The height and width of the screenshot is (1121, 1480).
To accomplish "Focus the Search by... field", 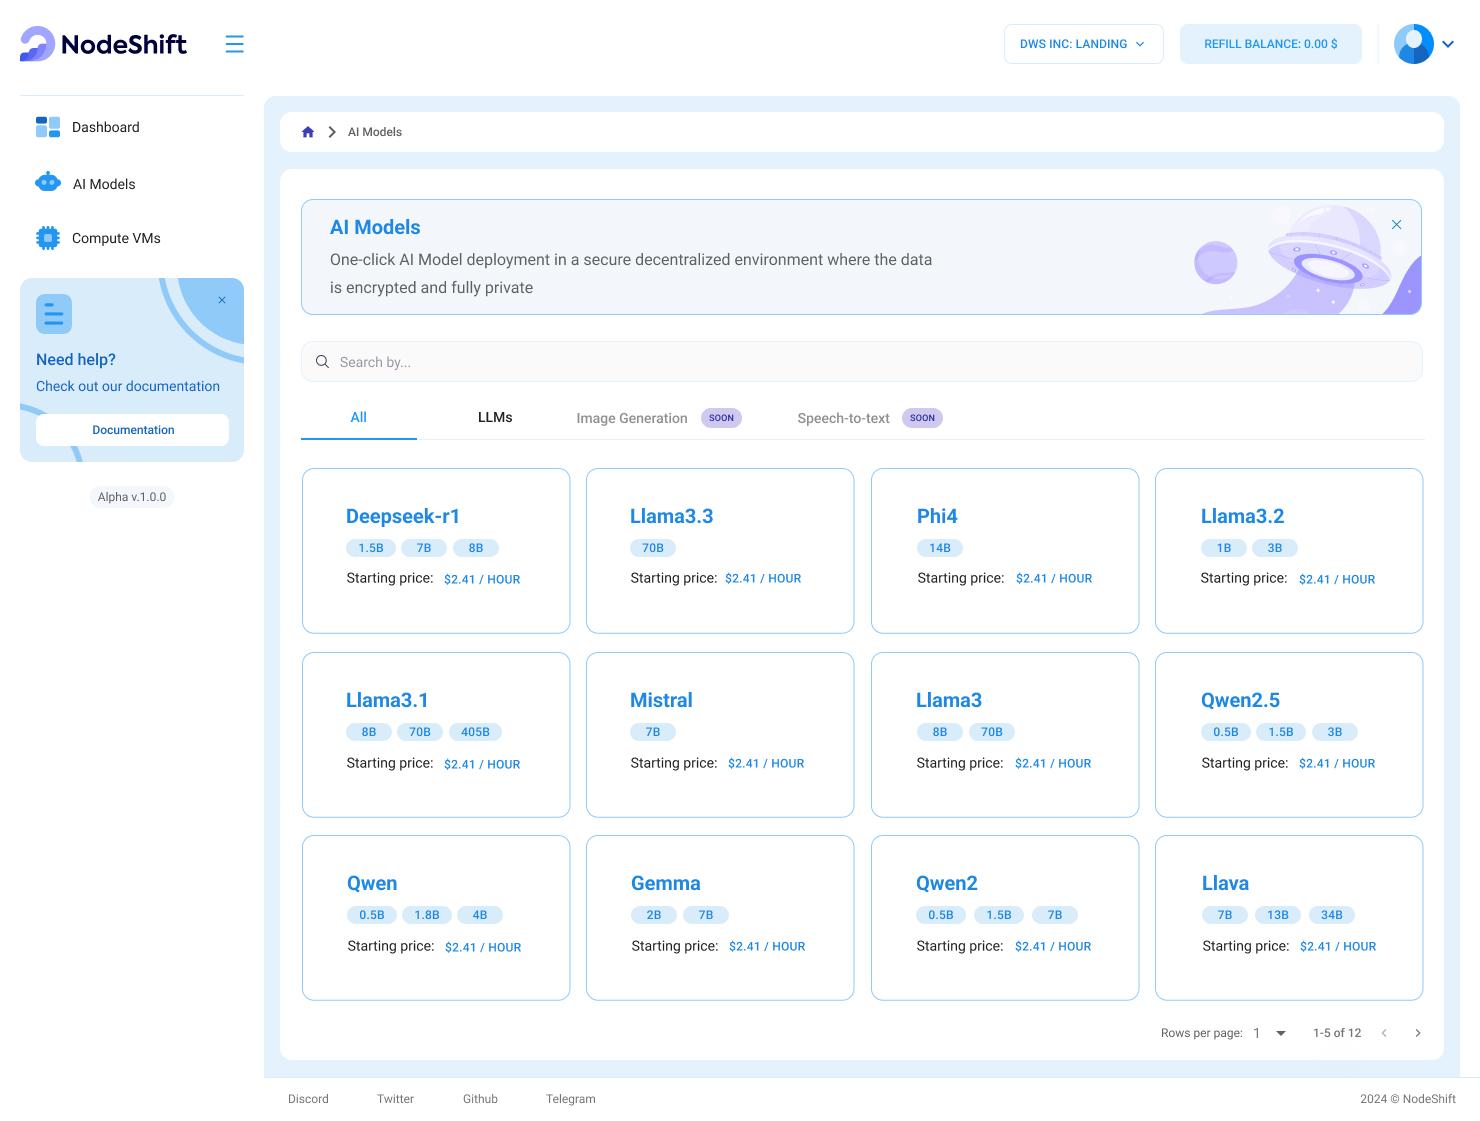I will tap(862, 362).
